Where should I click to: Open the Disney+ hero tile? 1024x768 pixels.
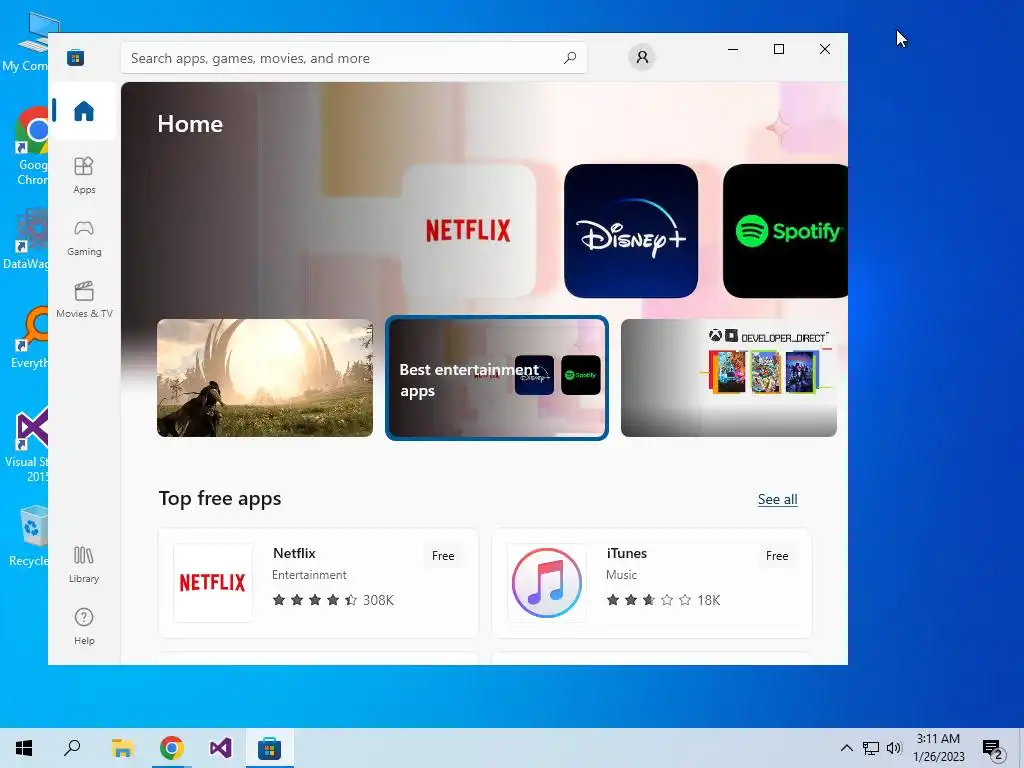tap(631, 231)
